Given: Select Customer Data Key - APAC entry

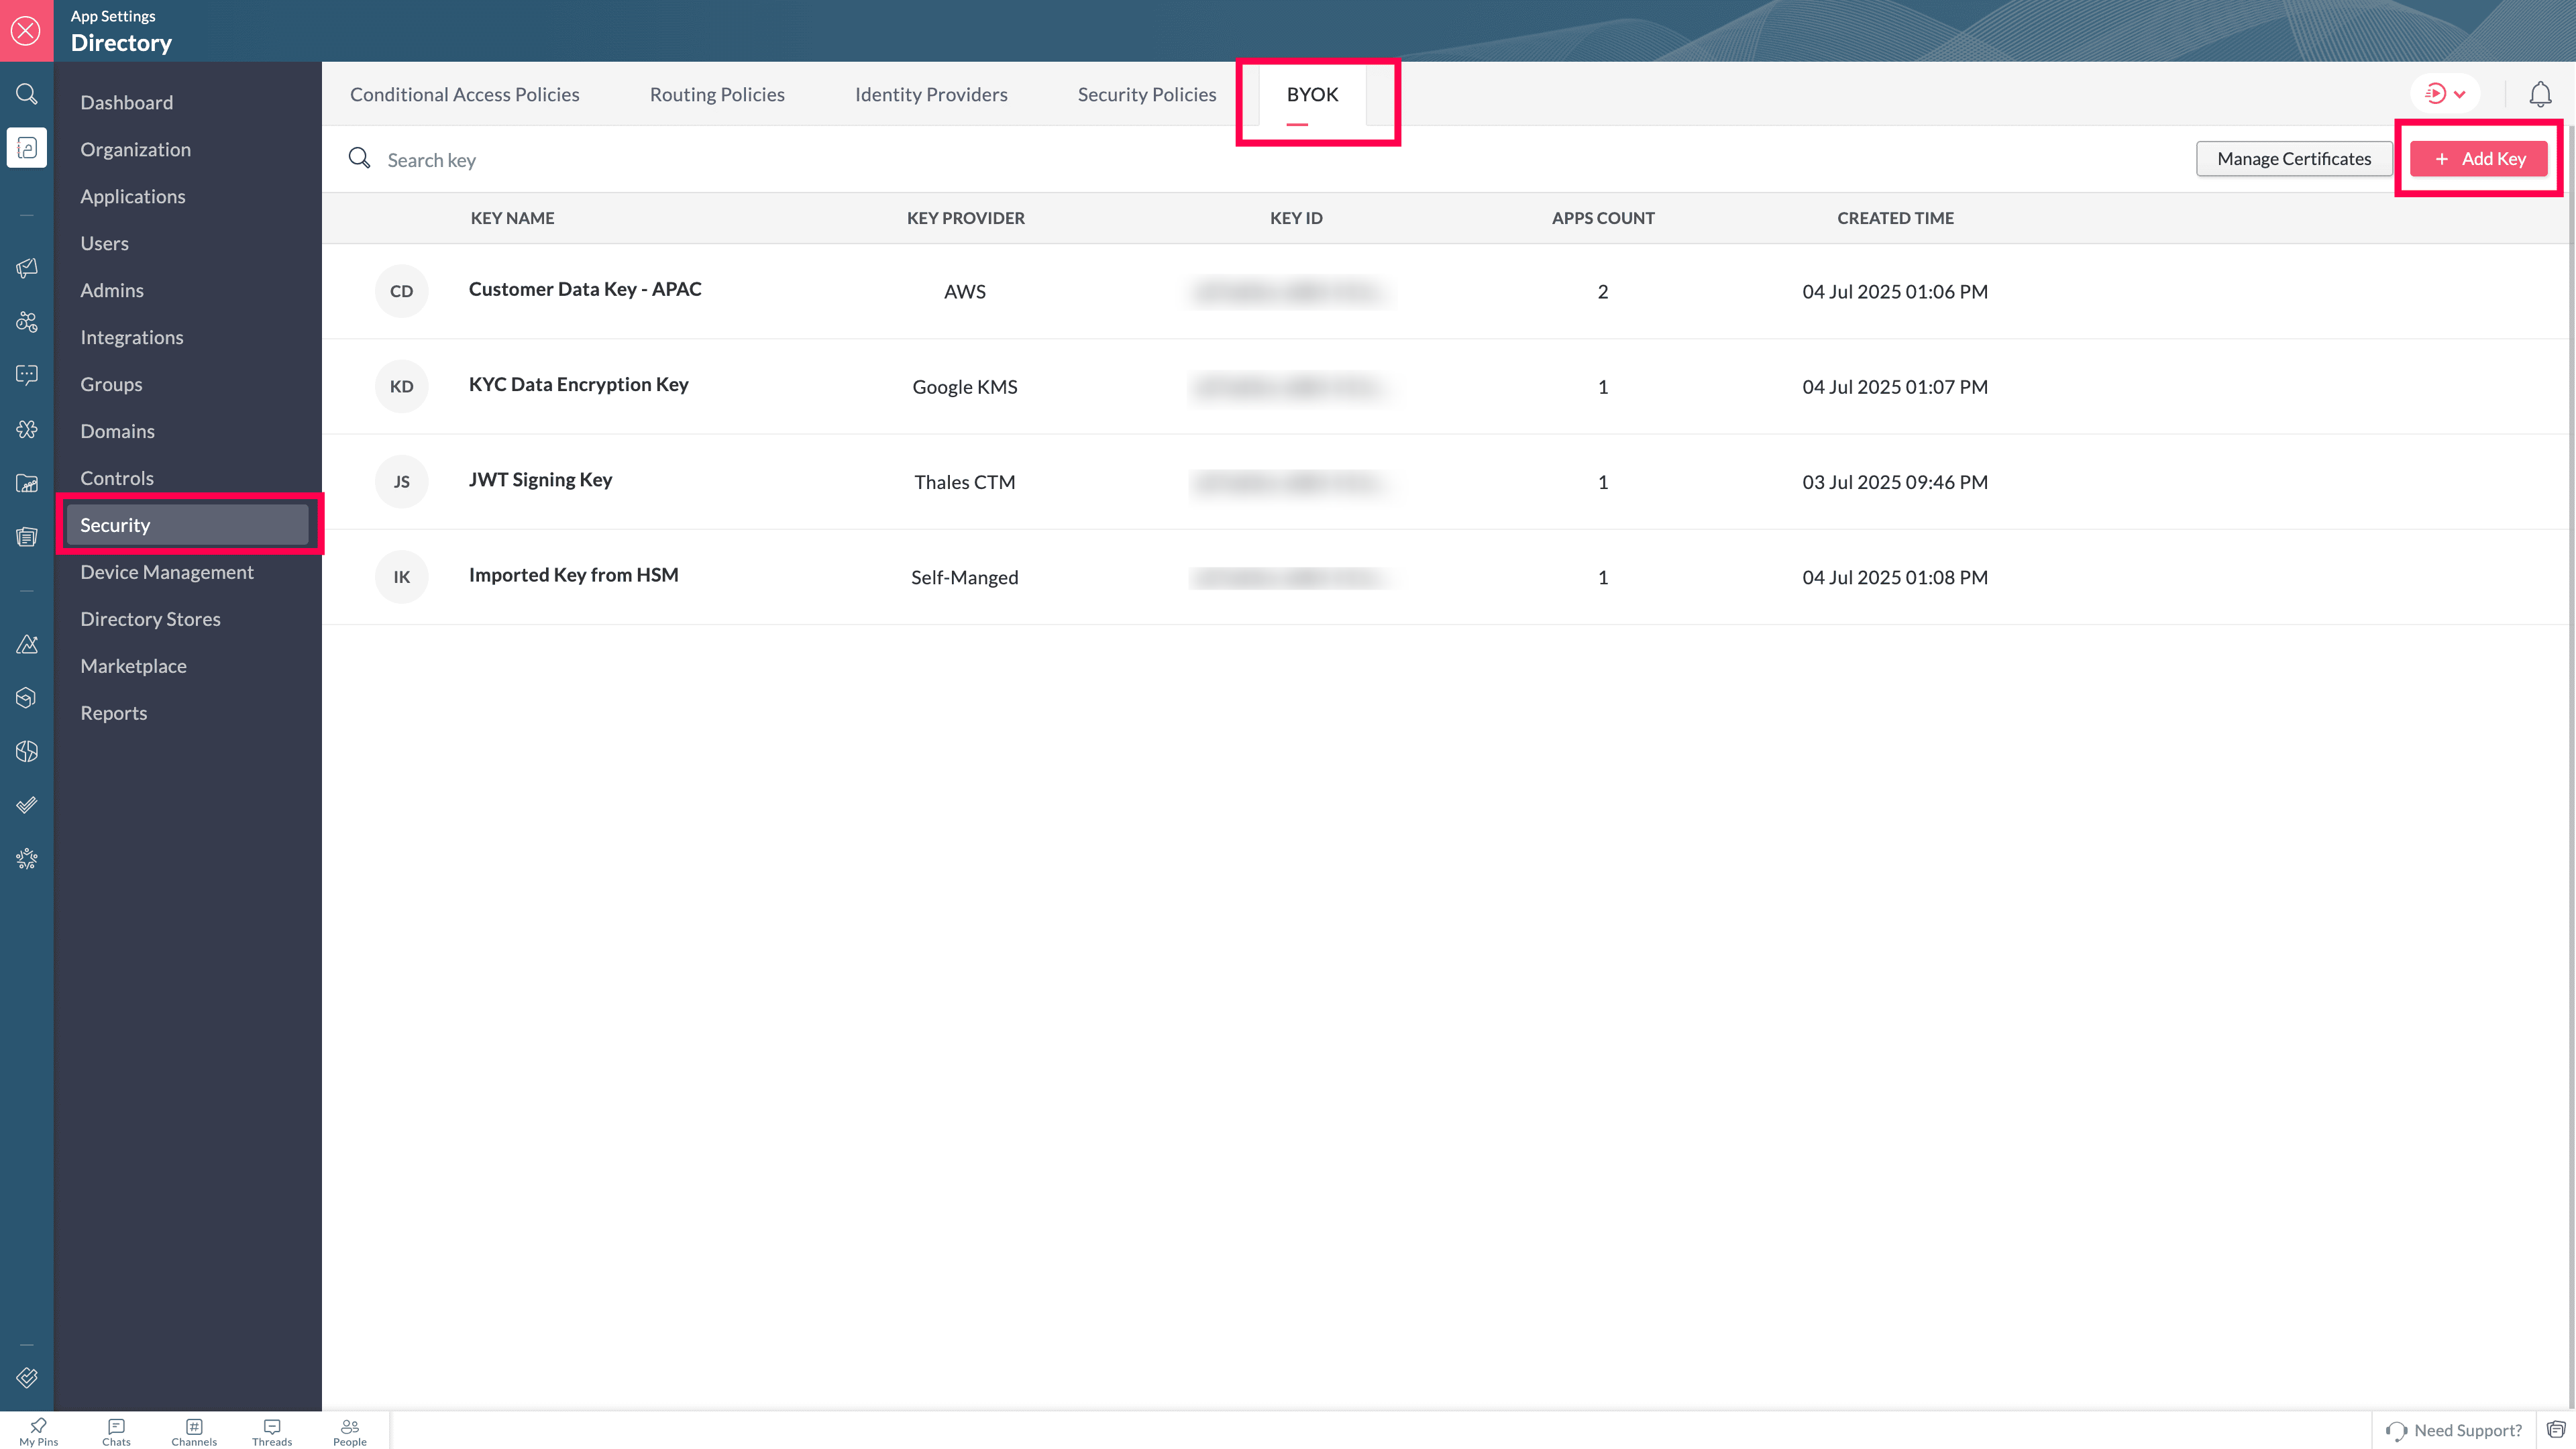Looking at the screenshot, I should [x=585, y=289].
